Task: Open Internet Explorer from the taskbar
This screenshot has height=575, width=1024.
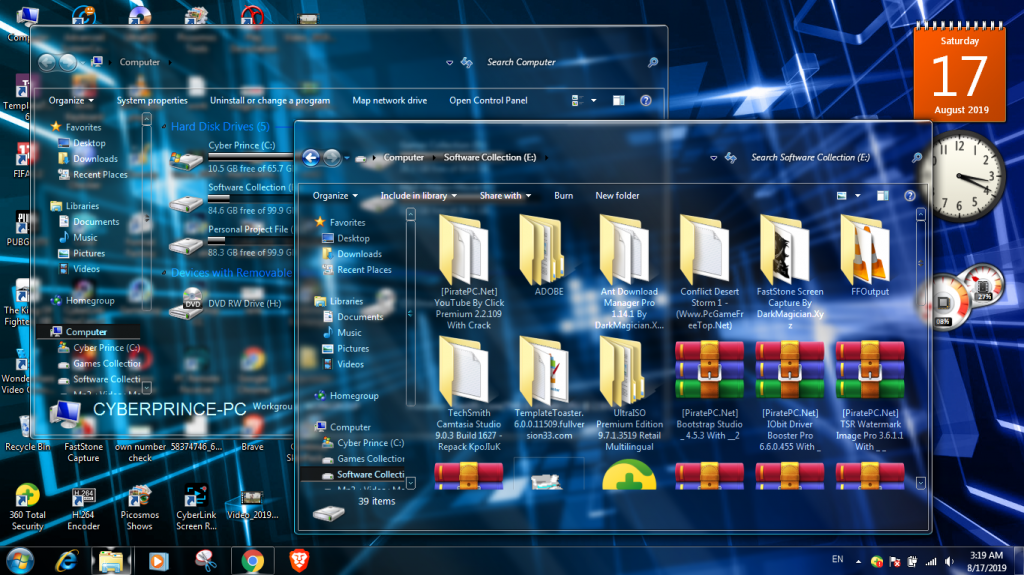Action: 66,561
